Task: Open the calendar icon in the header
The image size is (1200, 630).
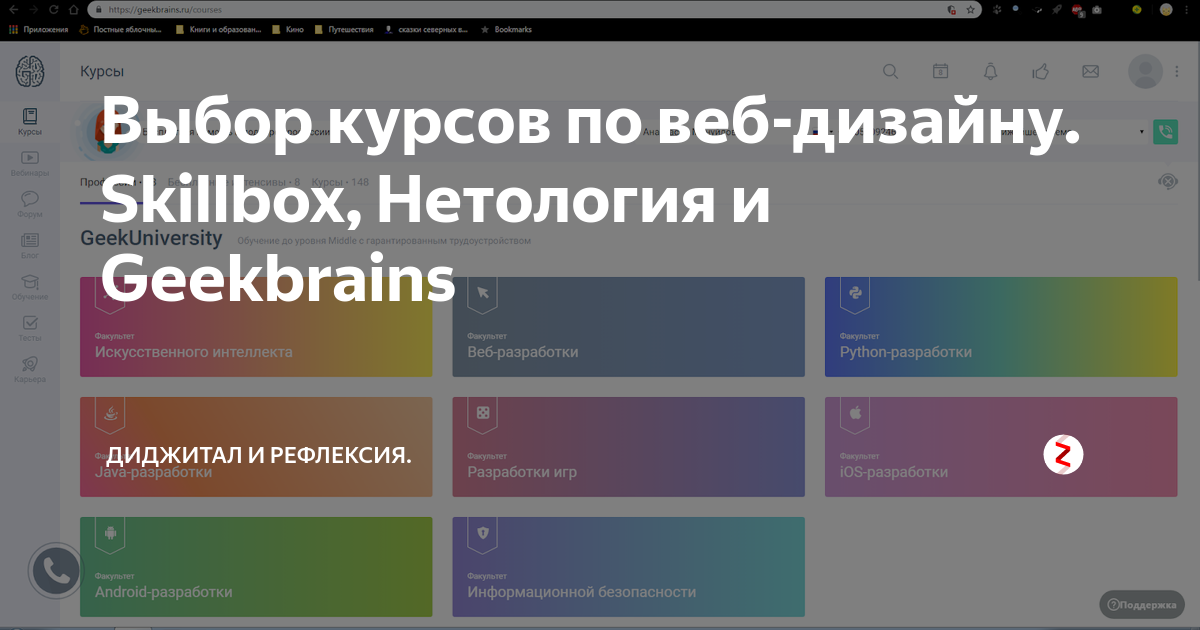Action: (x=940, y=71)
